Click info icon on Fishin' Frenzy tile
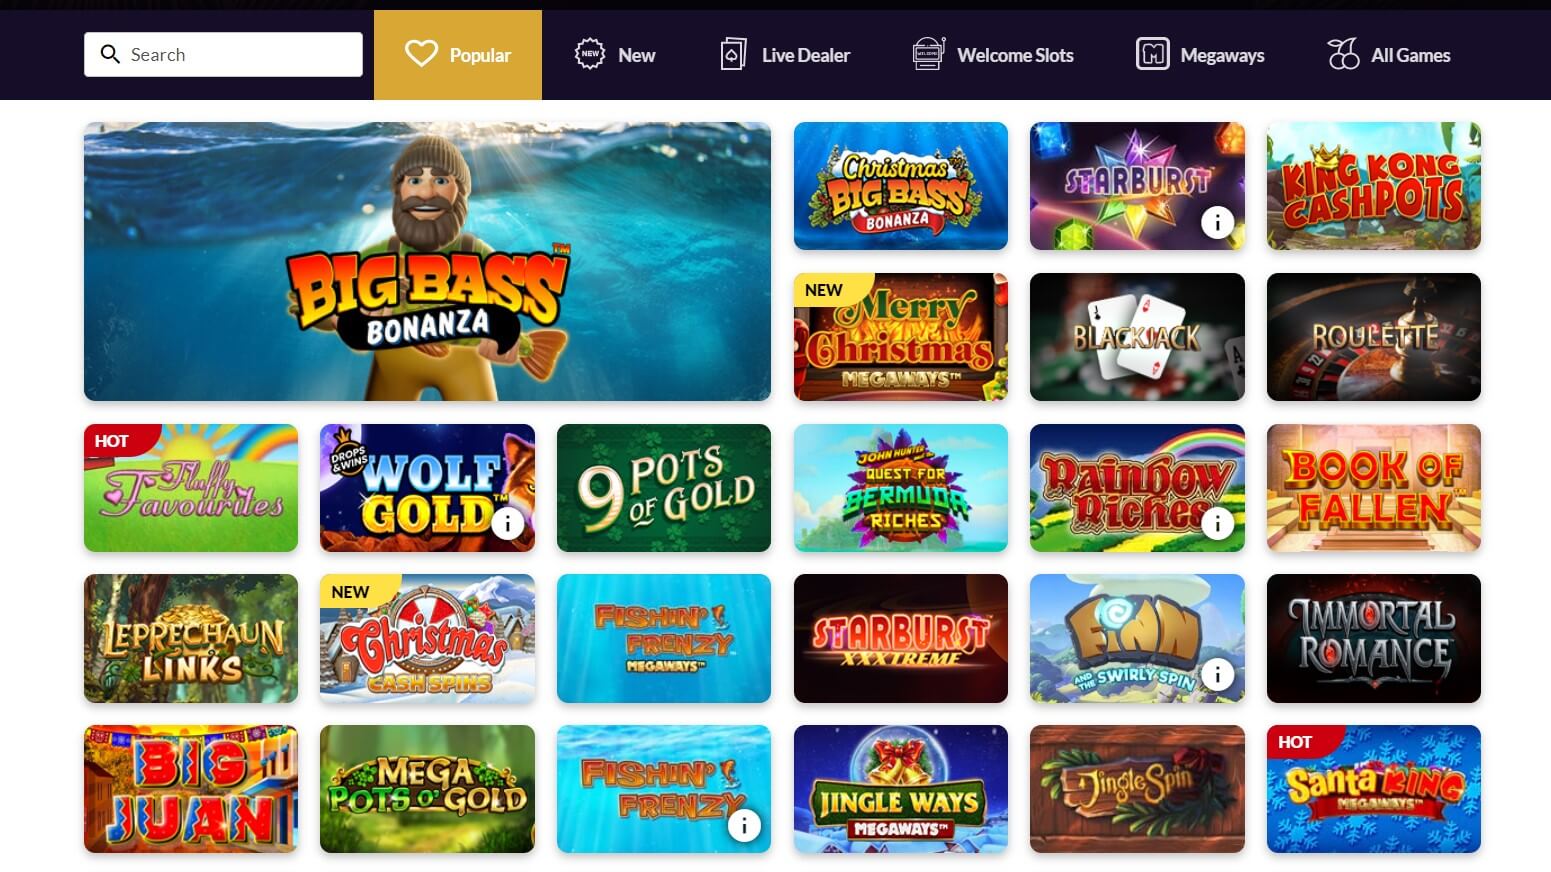Screen dimensions: 1551x872 point(743,825)
